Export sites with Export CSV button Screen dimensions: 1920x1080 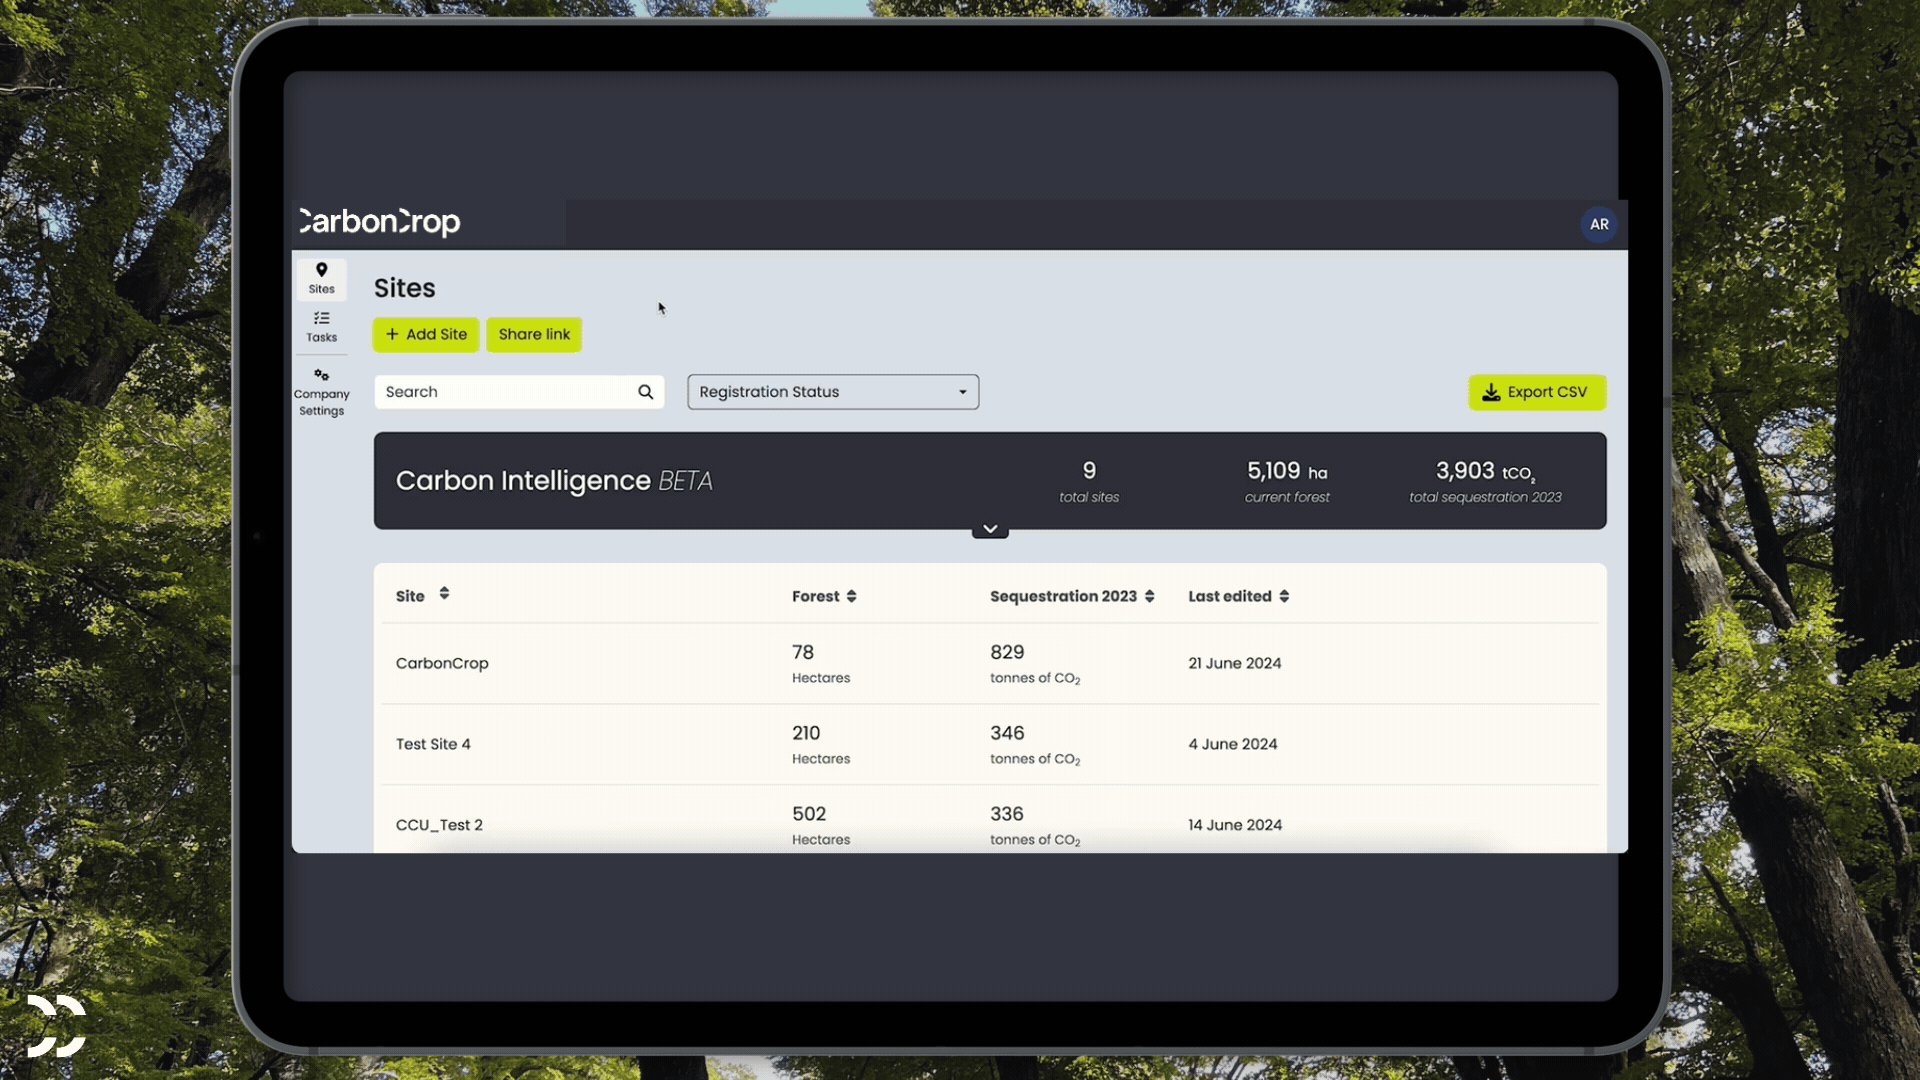click(x=1536, y=392)
